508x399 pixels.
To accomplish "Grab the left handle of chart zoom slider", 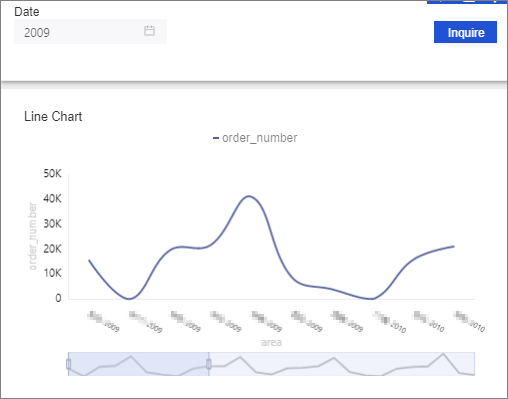I will pyautogui.click(x=69, y=364).
